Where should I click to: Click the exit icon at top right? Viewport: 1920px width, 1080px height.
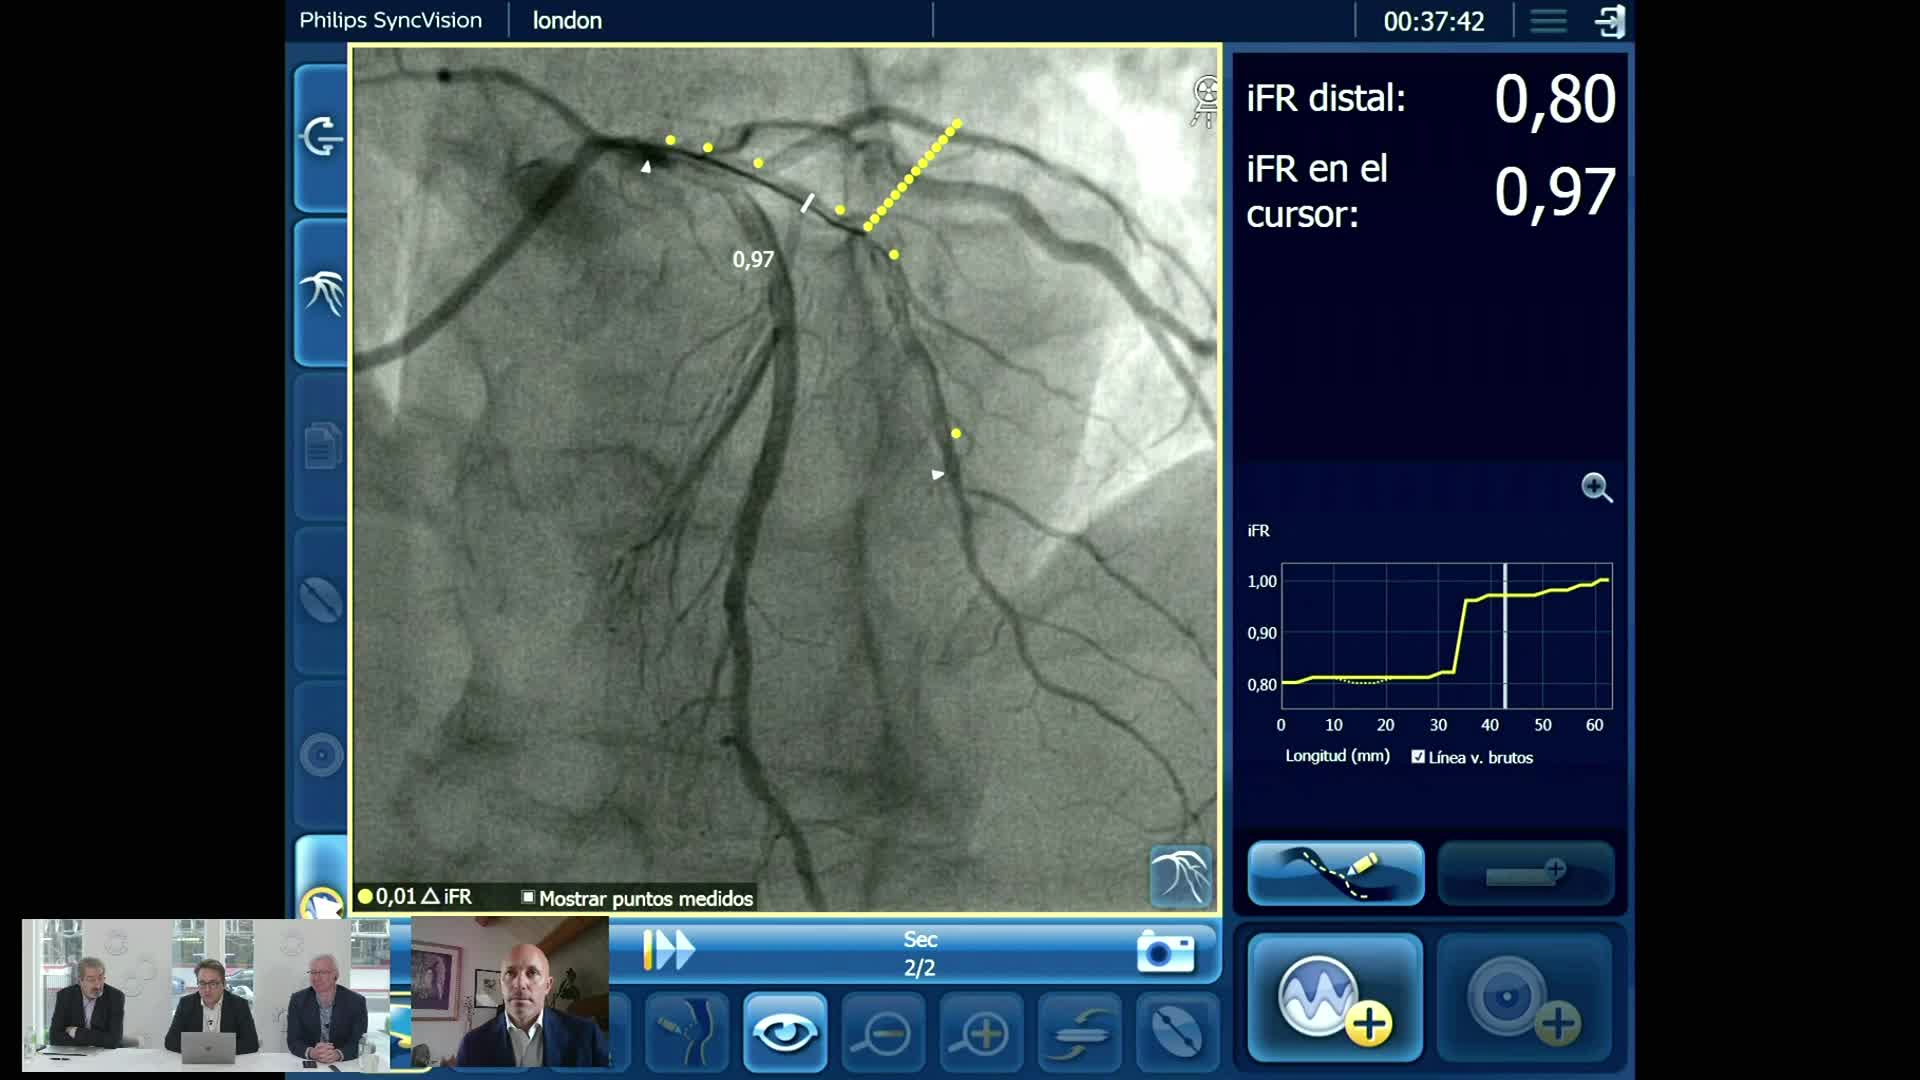pos(1610,21)
